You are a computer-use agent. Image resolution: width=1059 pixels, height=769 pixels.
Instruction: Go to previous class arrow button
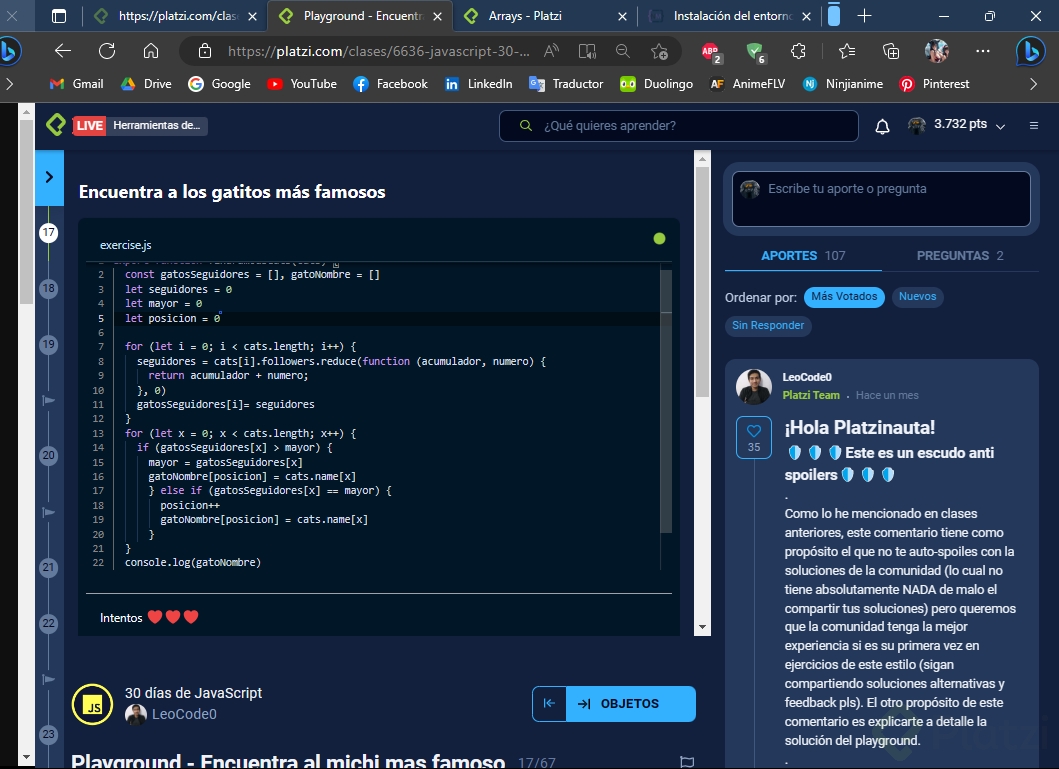(549, 704)
